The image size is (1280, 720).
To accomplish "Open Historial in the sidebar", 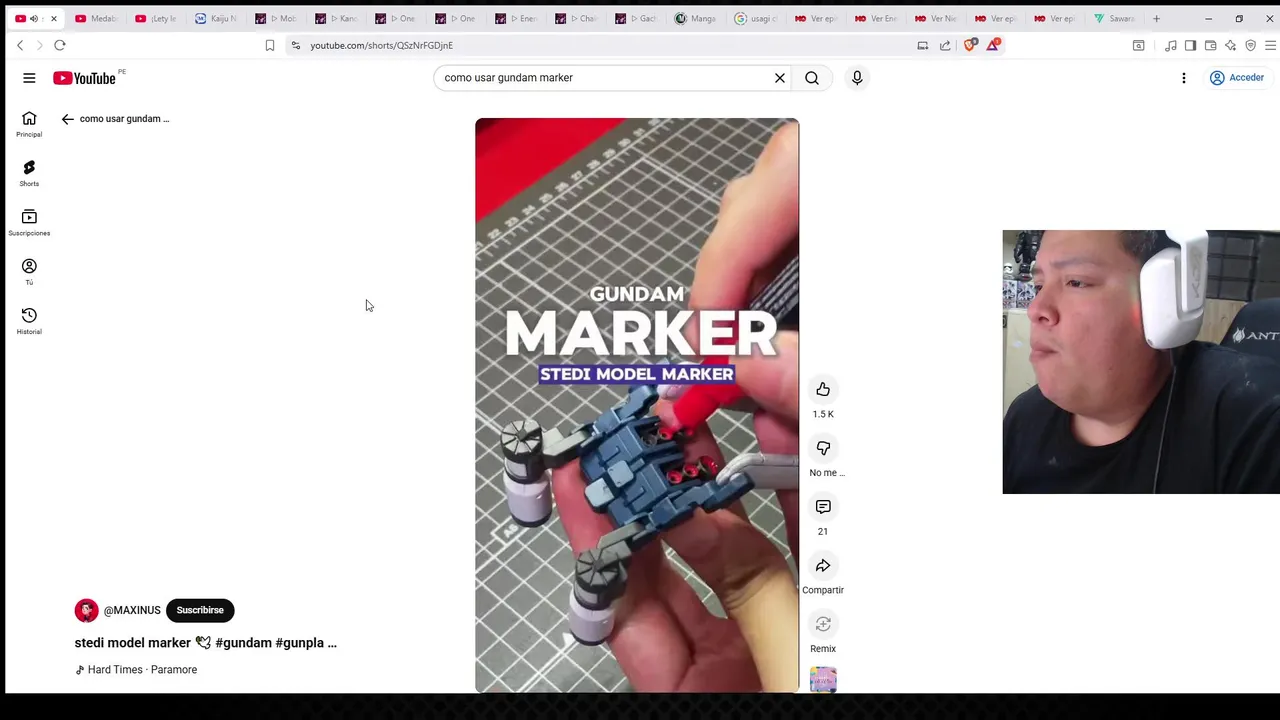I will [x=29, y=320].
